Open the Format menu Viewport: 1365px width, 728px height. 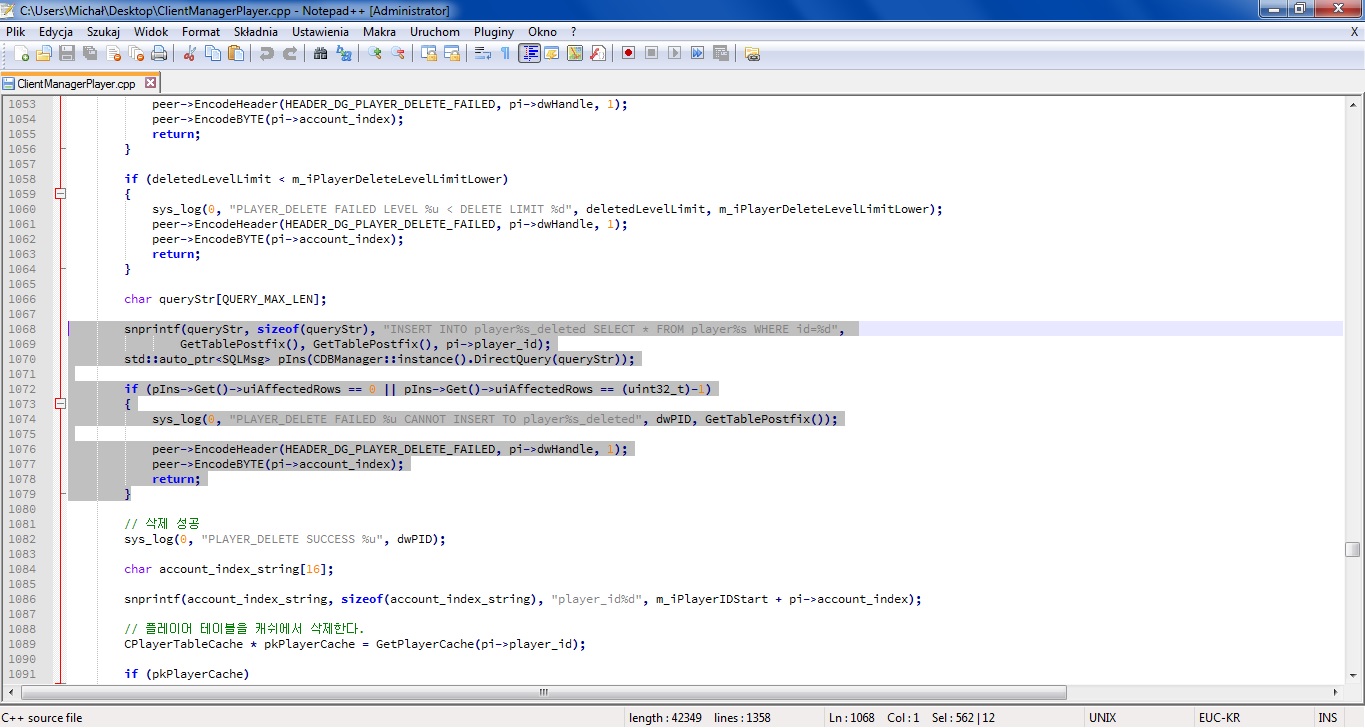pos(201,32)
